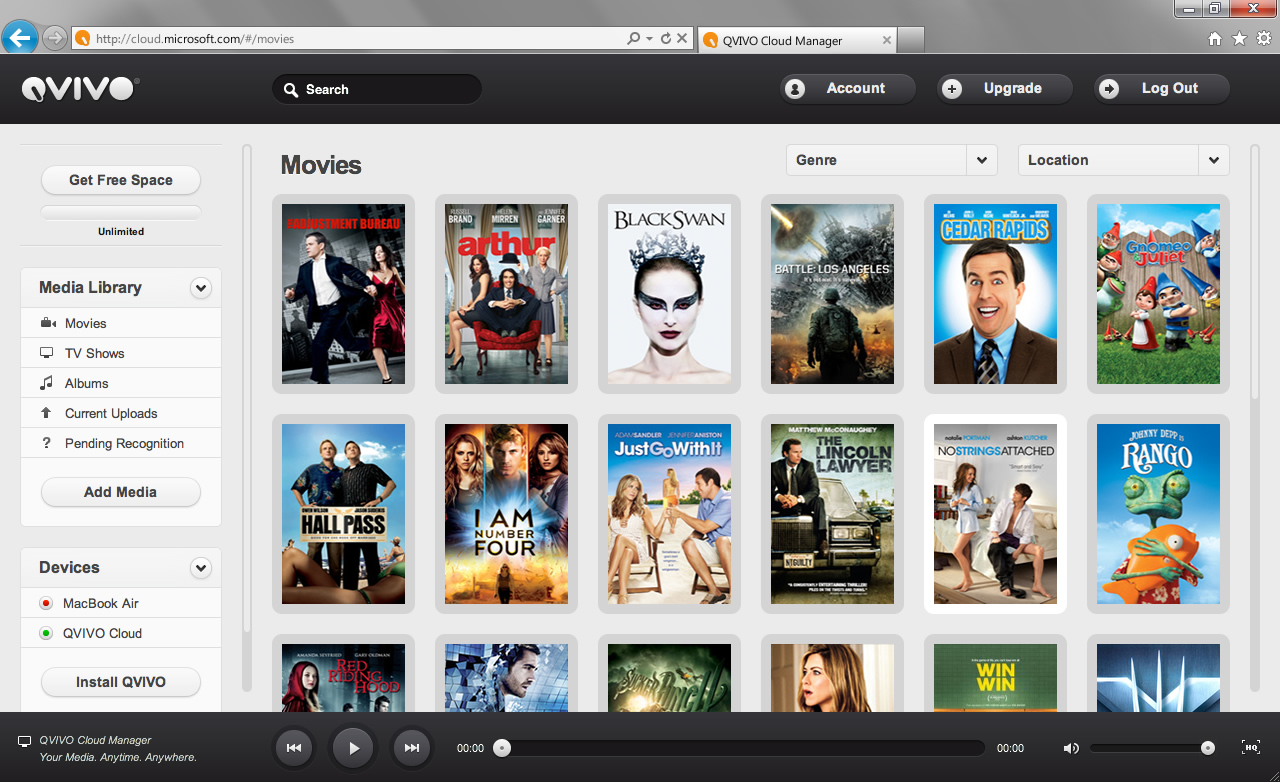Open the Location dropdown
Image resolution: width=1280 pixels, height=782 pixels.
point(1124,160)
